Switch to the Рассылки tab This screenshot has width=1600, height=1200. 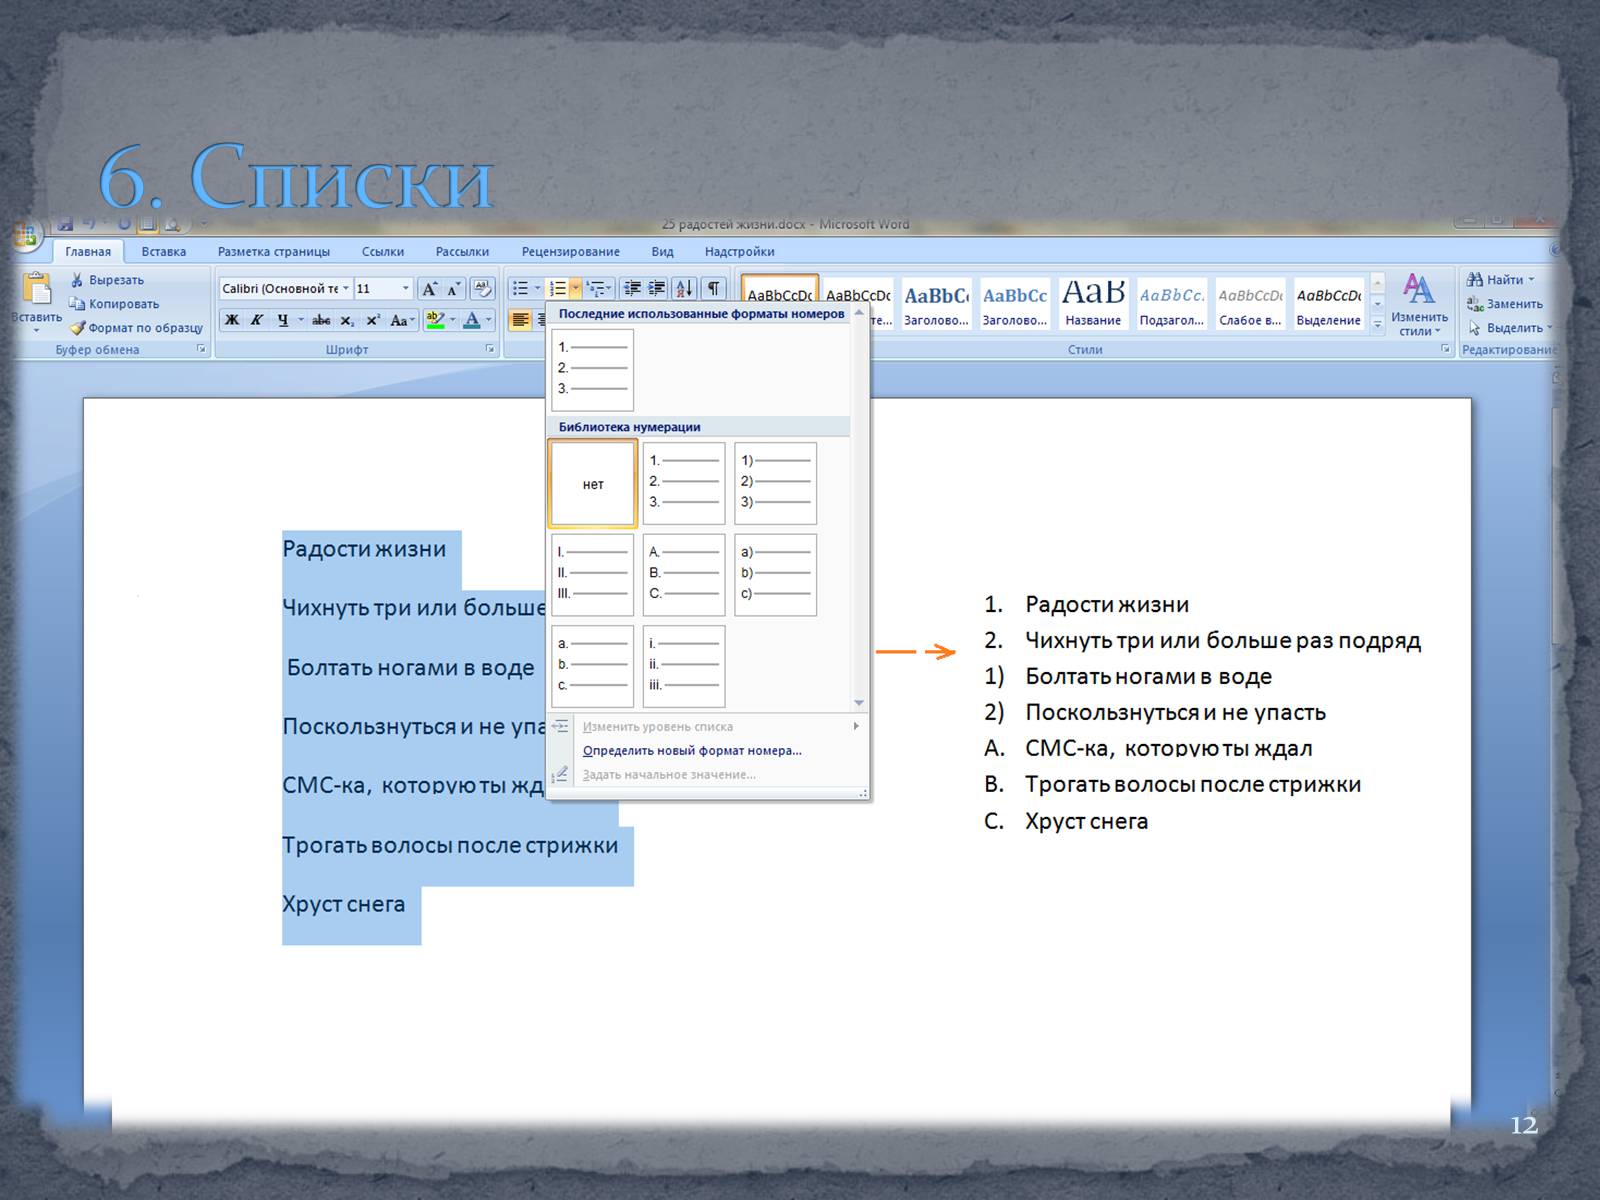[x=462, y=252]
